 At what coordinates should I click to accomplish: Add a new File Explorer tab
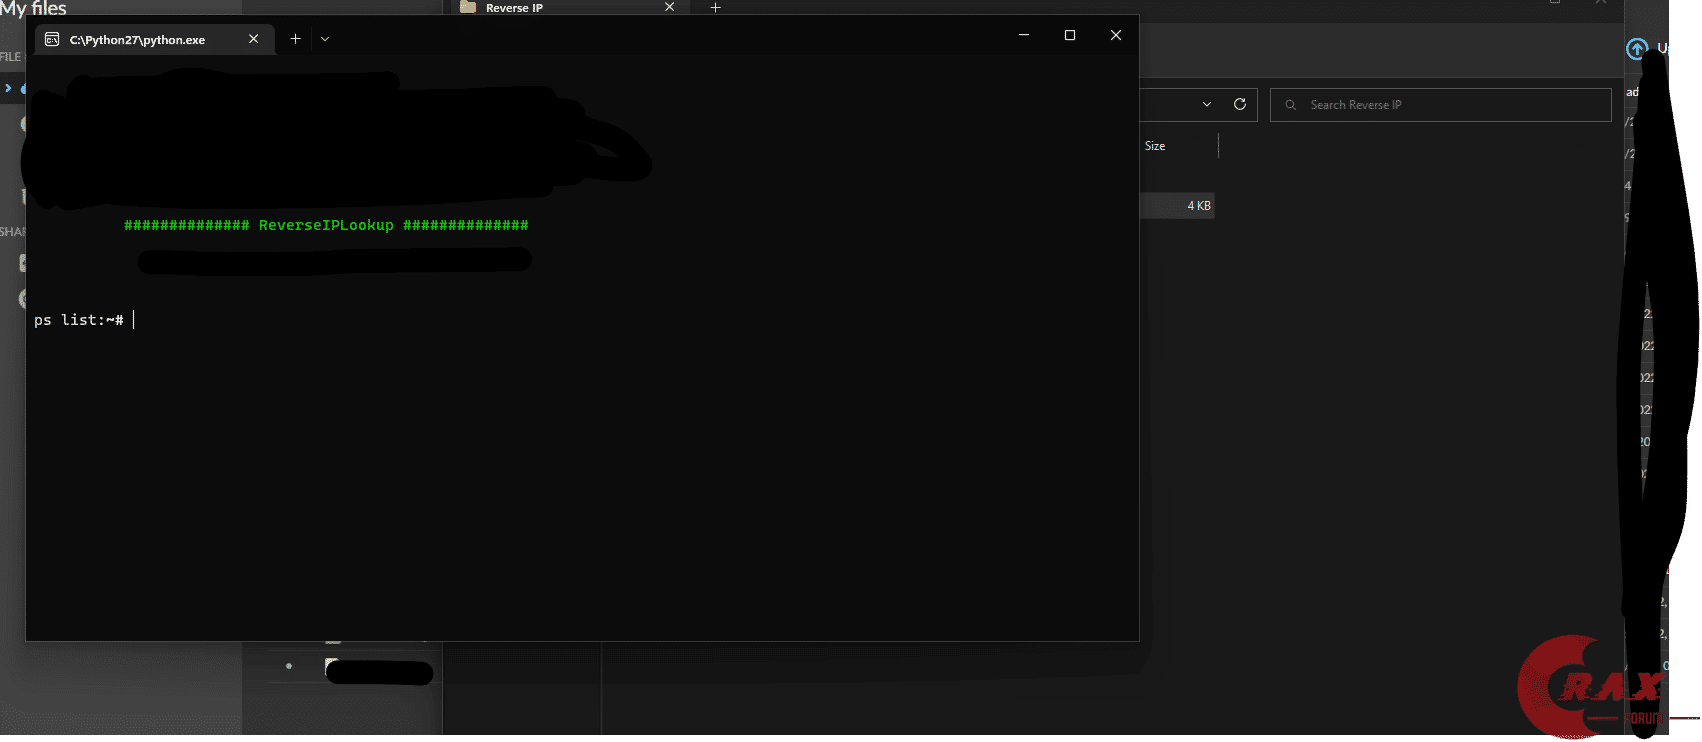pos(715,7)
